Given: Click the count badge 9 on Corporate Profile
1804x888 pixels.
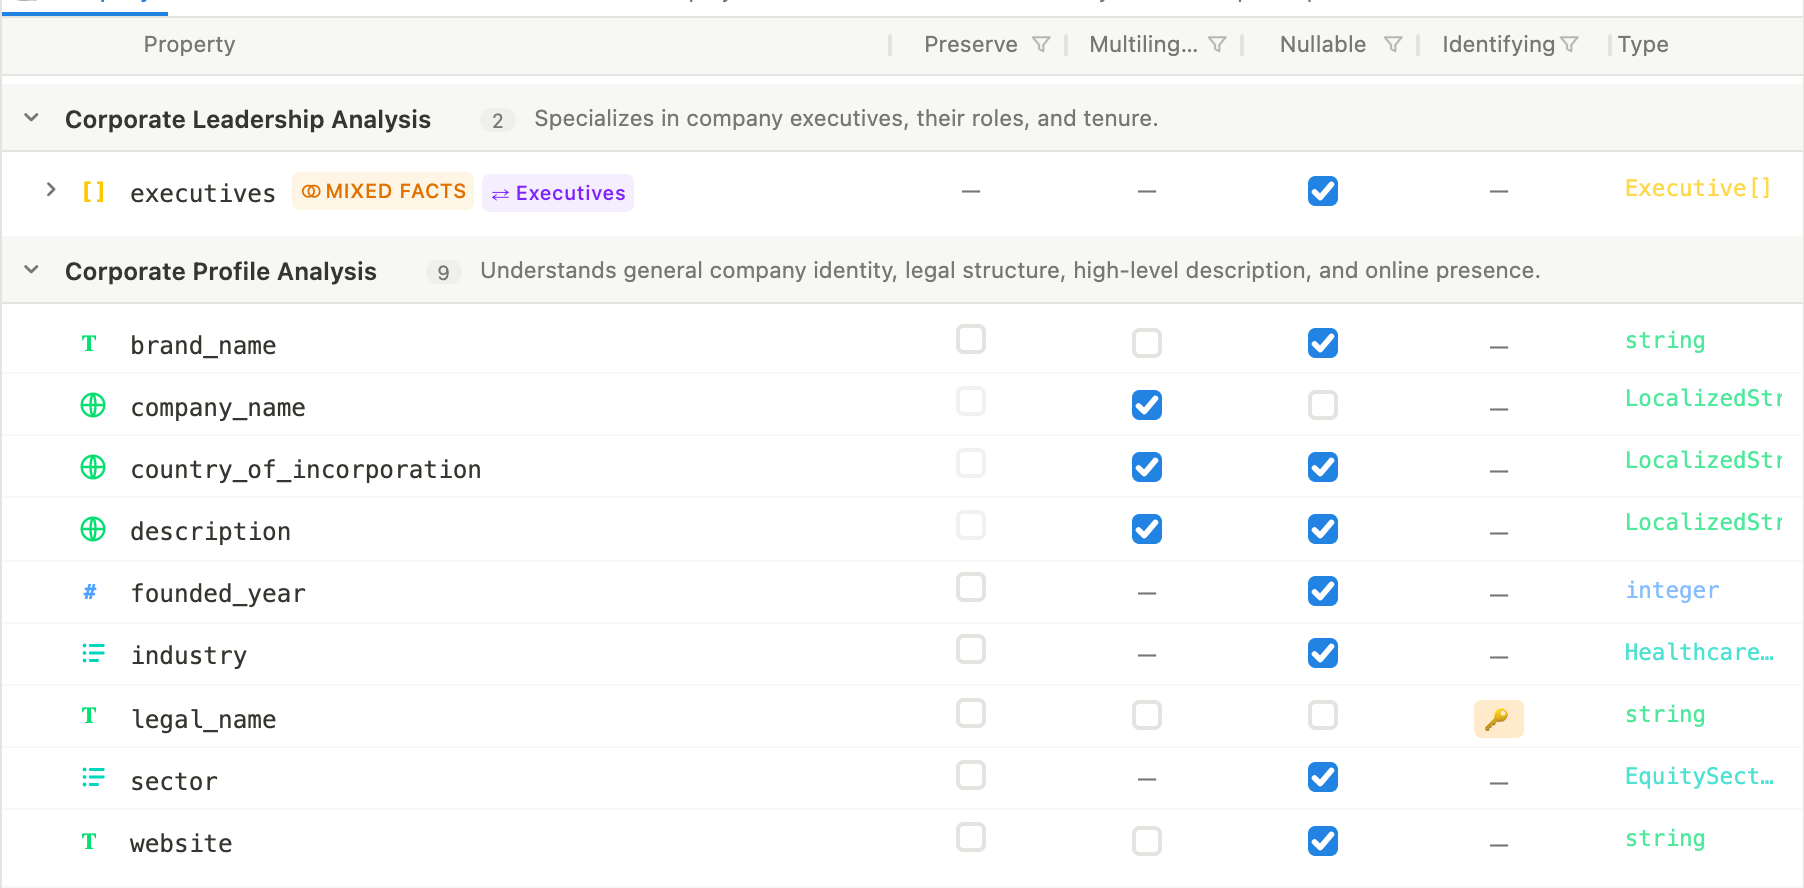Looking at the screenshot, I should [x=443, y=272].
